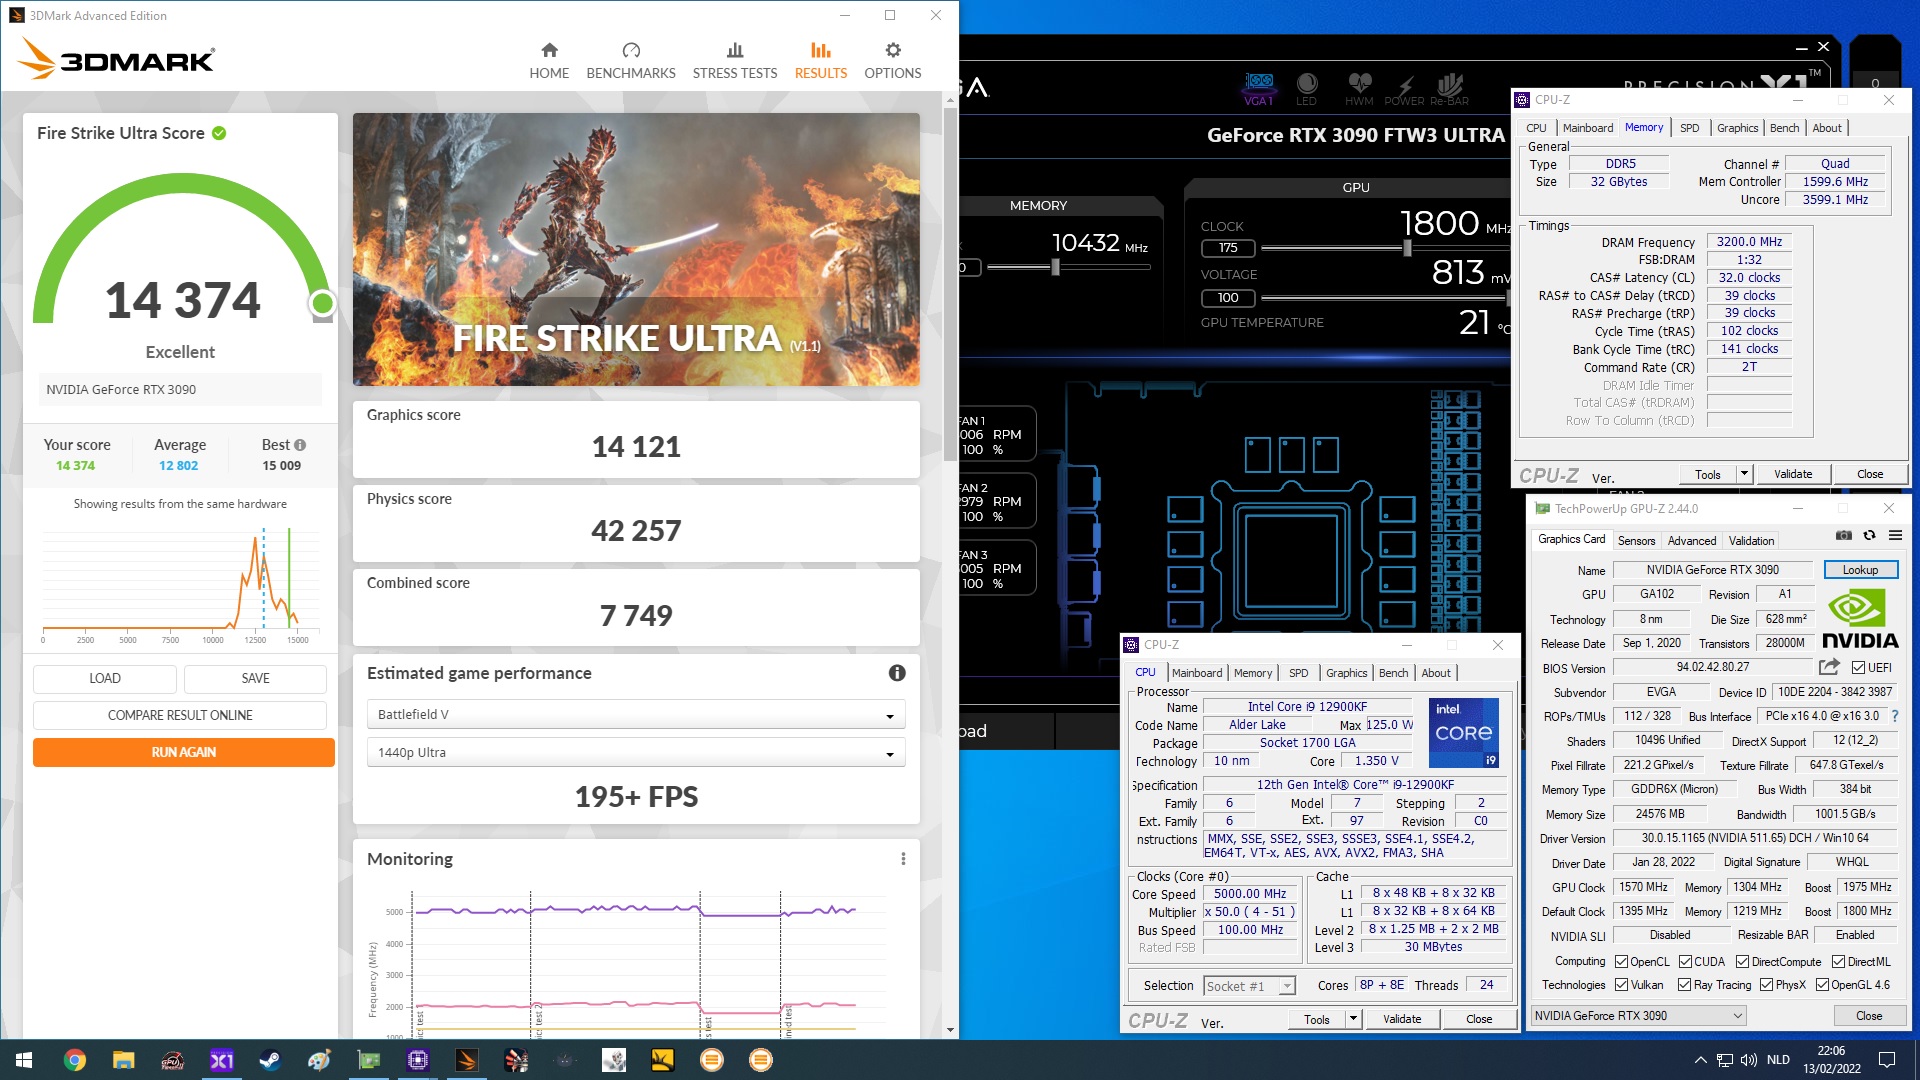Click Precision X1 taskbar icon
Image resolution: width=1920 pixels, height=1080 pixels.
coord(222,1060)
